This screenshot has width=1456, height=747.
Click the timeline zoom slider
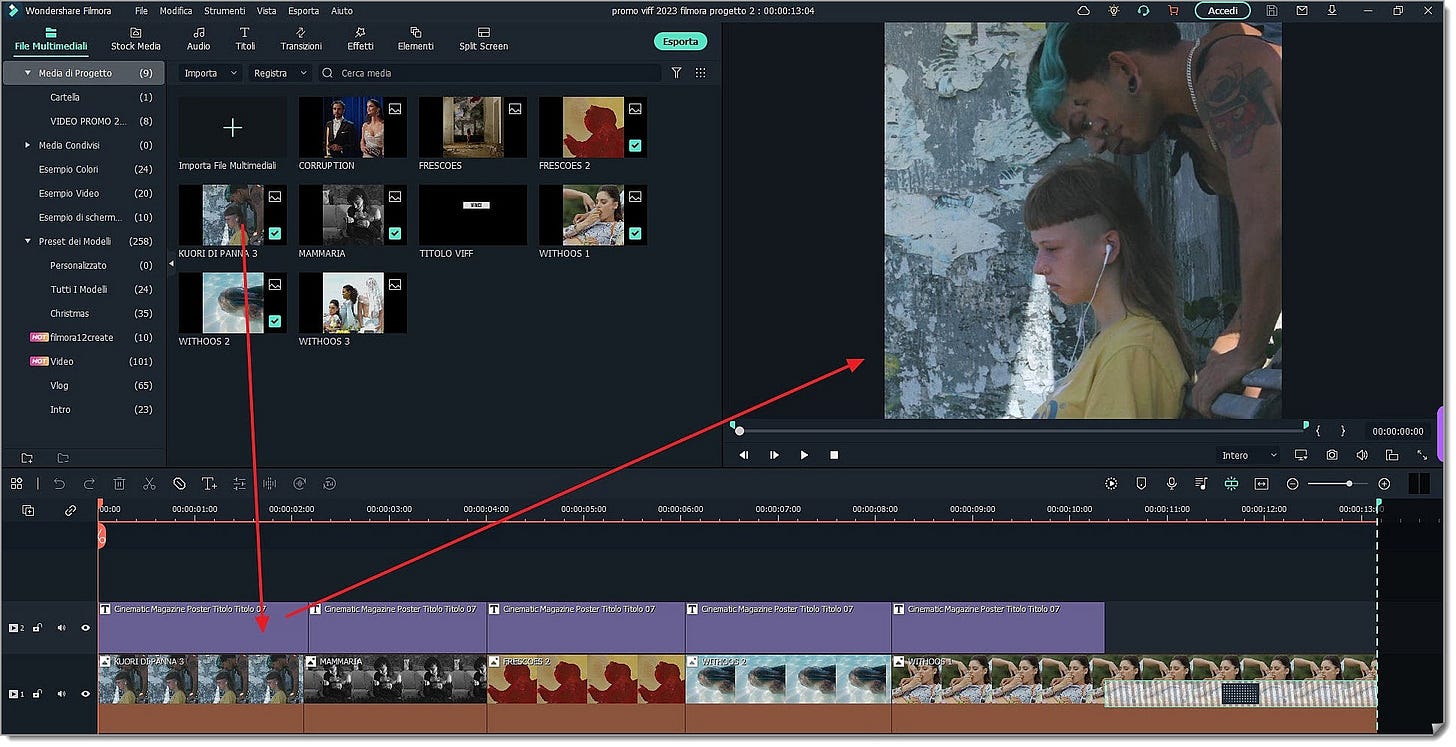(1338, 484)
